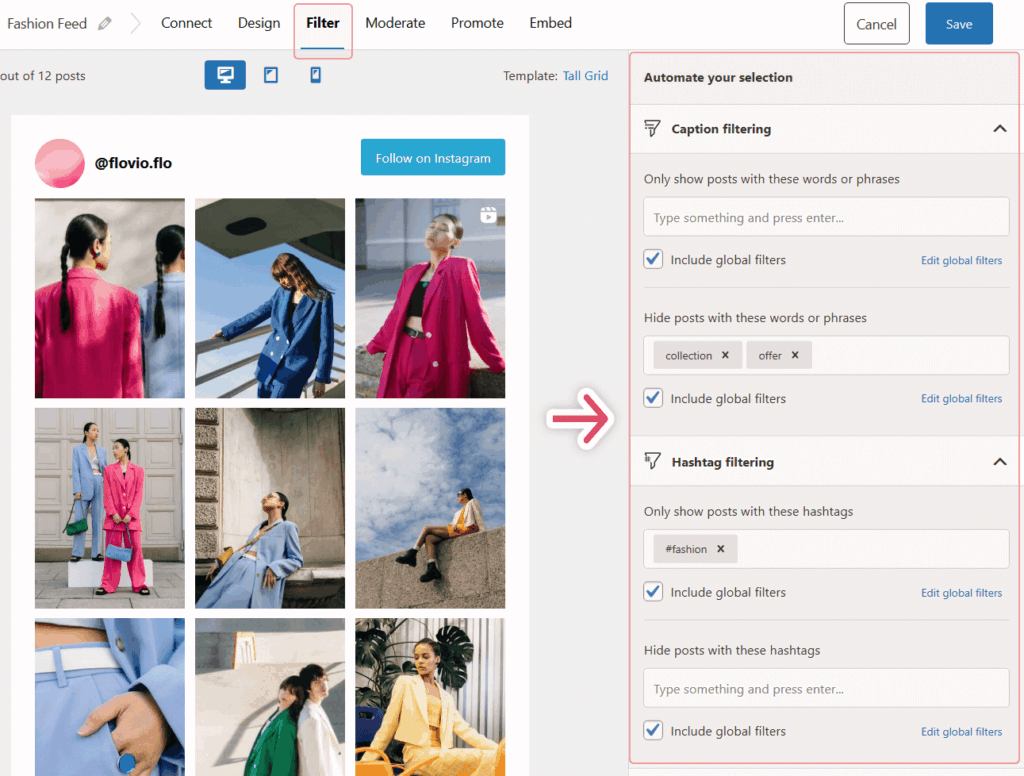This screenshot has width=1024, height=776.
Task: Focus the 'Hide posts with these hashtags' field
Action: [826, 688]
